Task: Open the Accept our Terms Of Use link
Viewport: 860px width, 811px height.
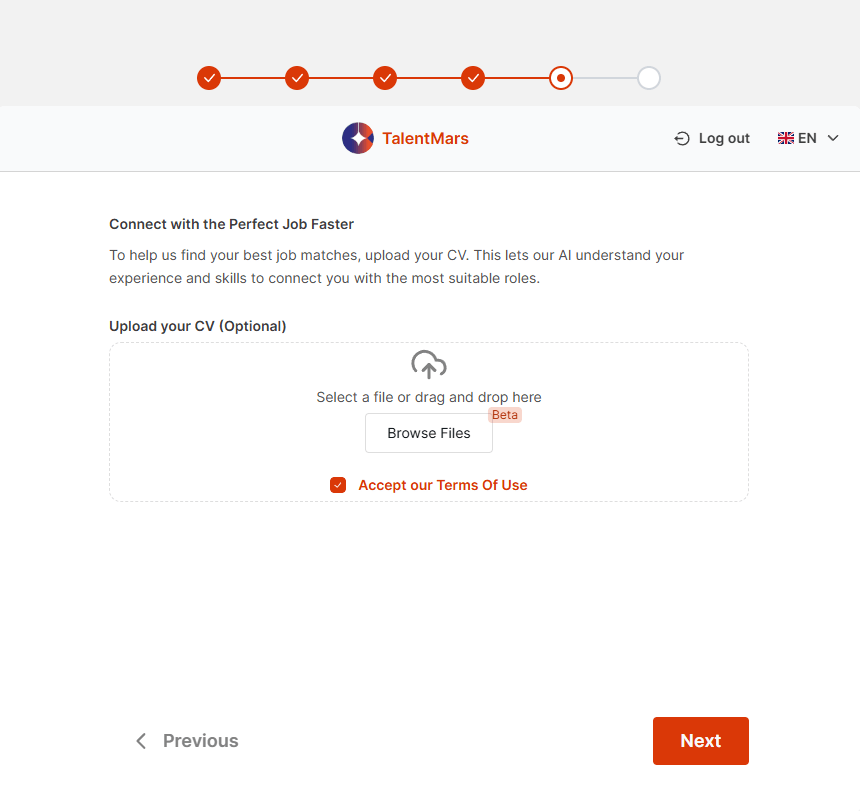Action: coord(443,485)
